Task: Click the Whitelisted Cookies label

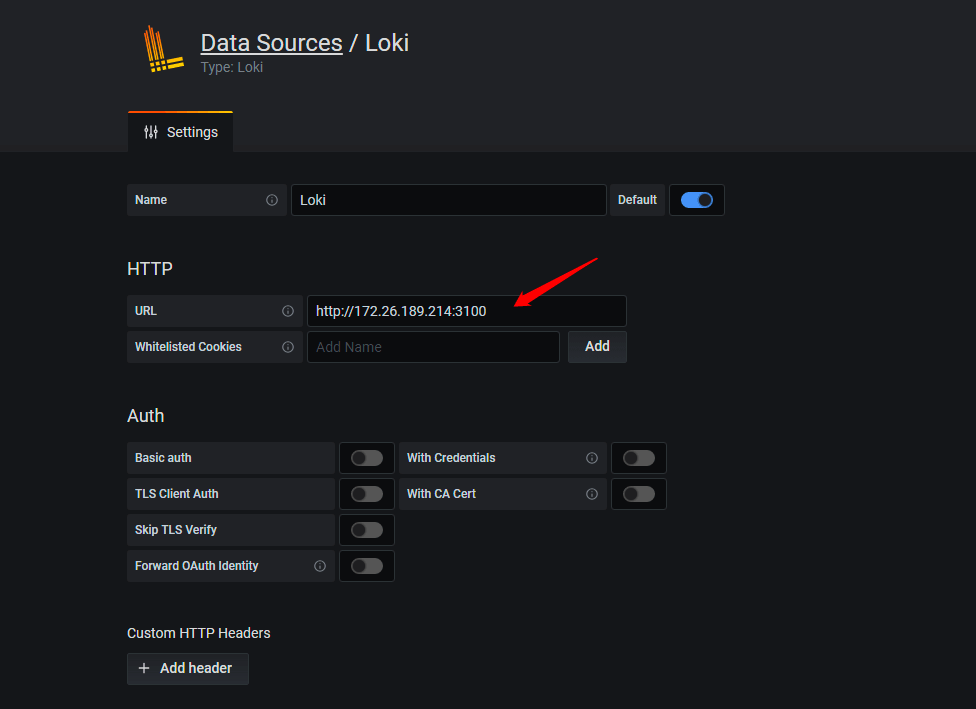Action: coord(188,347)
